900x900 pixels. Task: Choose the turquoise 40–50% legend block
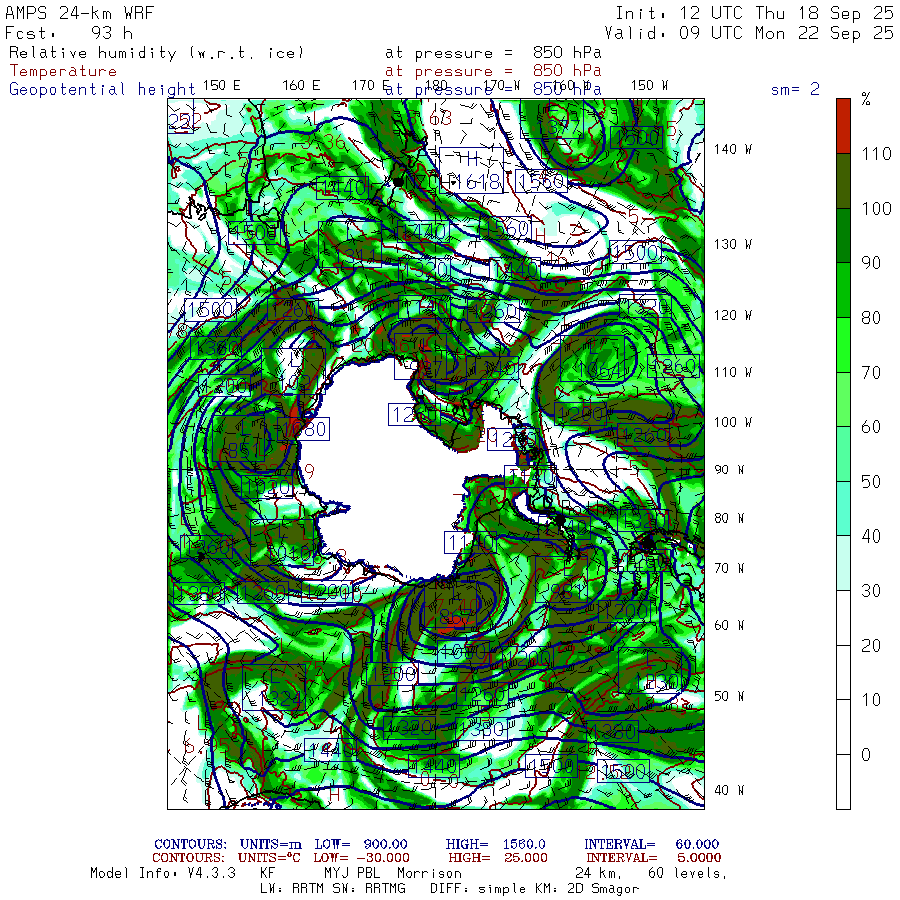843,509
